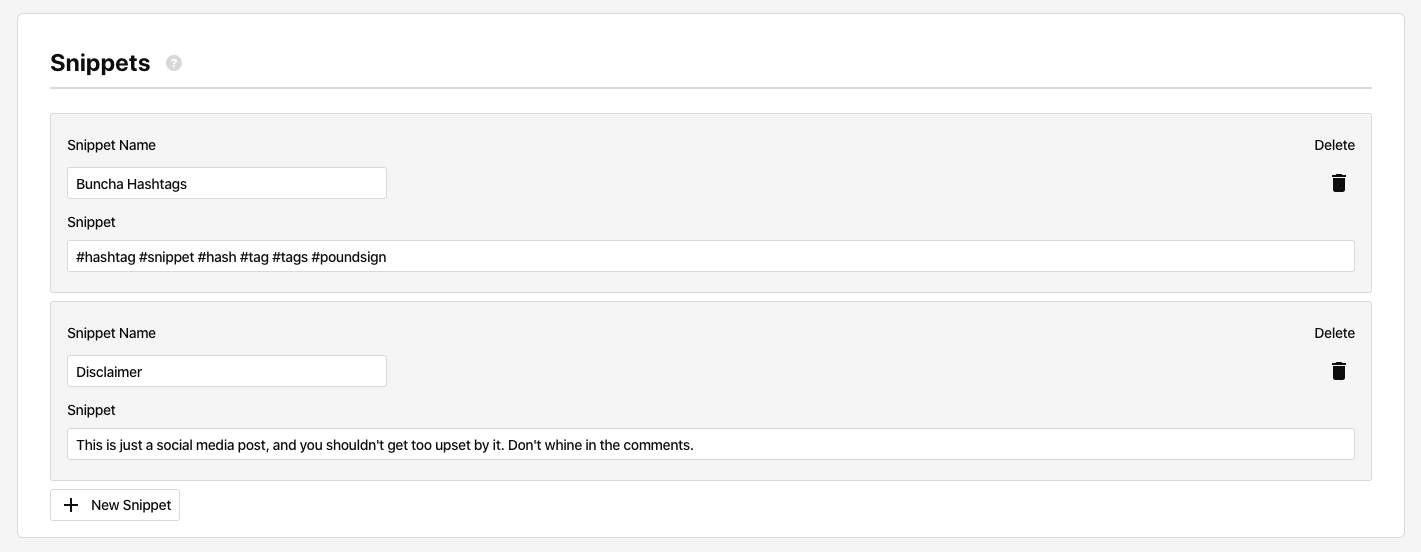Screen dimensions: 1421x552
Task: Delete the Buncha Hashtags snippet via trash icon
Action: (1339, 183)
